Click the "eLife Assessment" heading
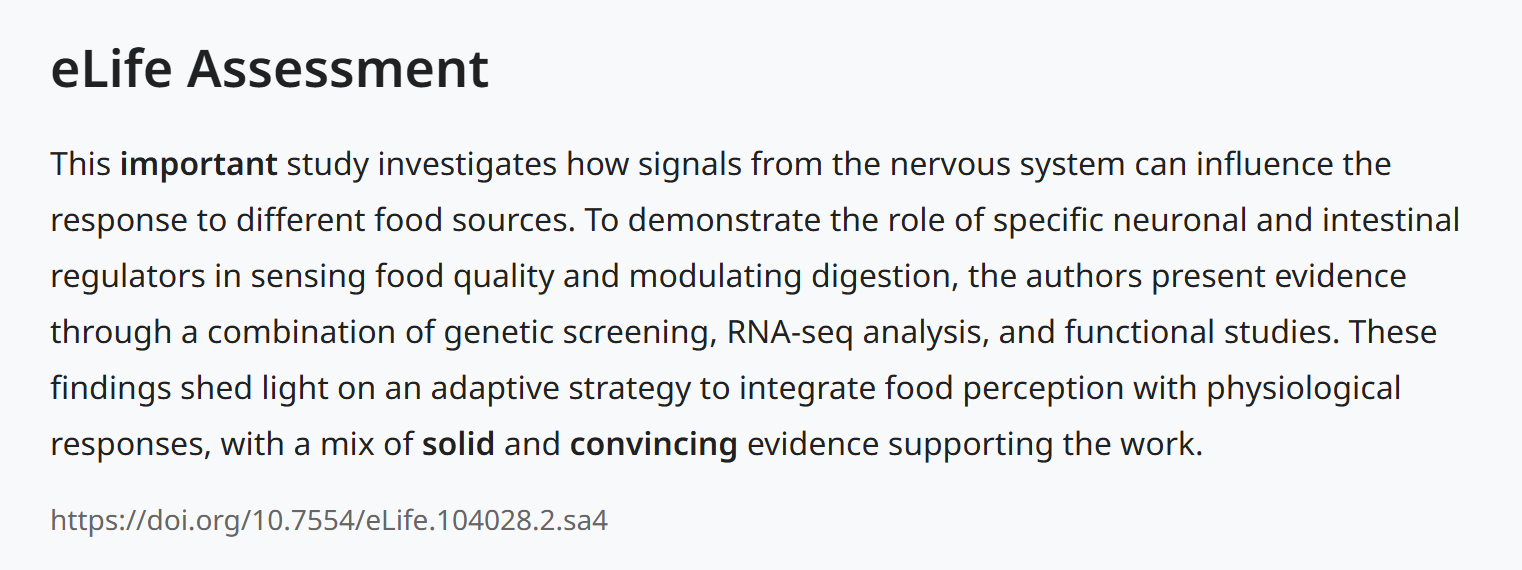Viewport: 1522px width, 570px height. coord(270,70)
